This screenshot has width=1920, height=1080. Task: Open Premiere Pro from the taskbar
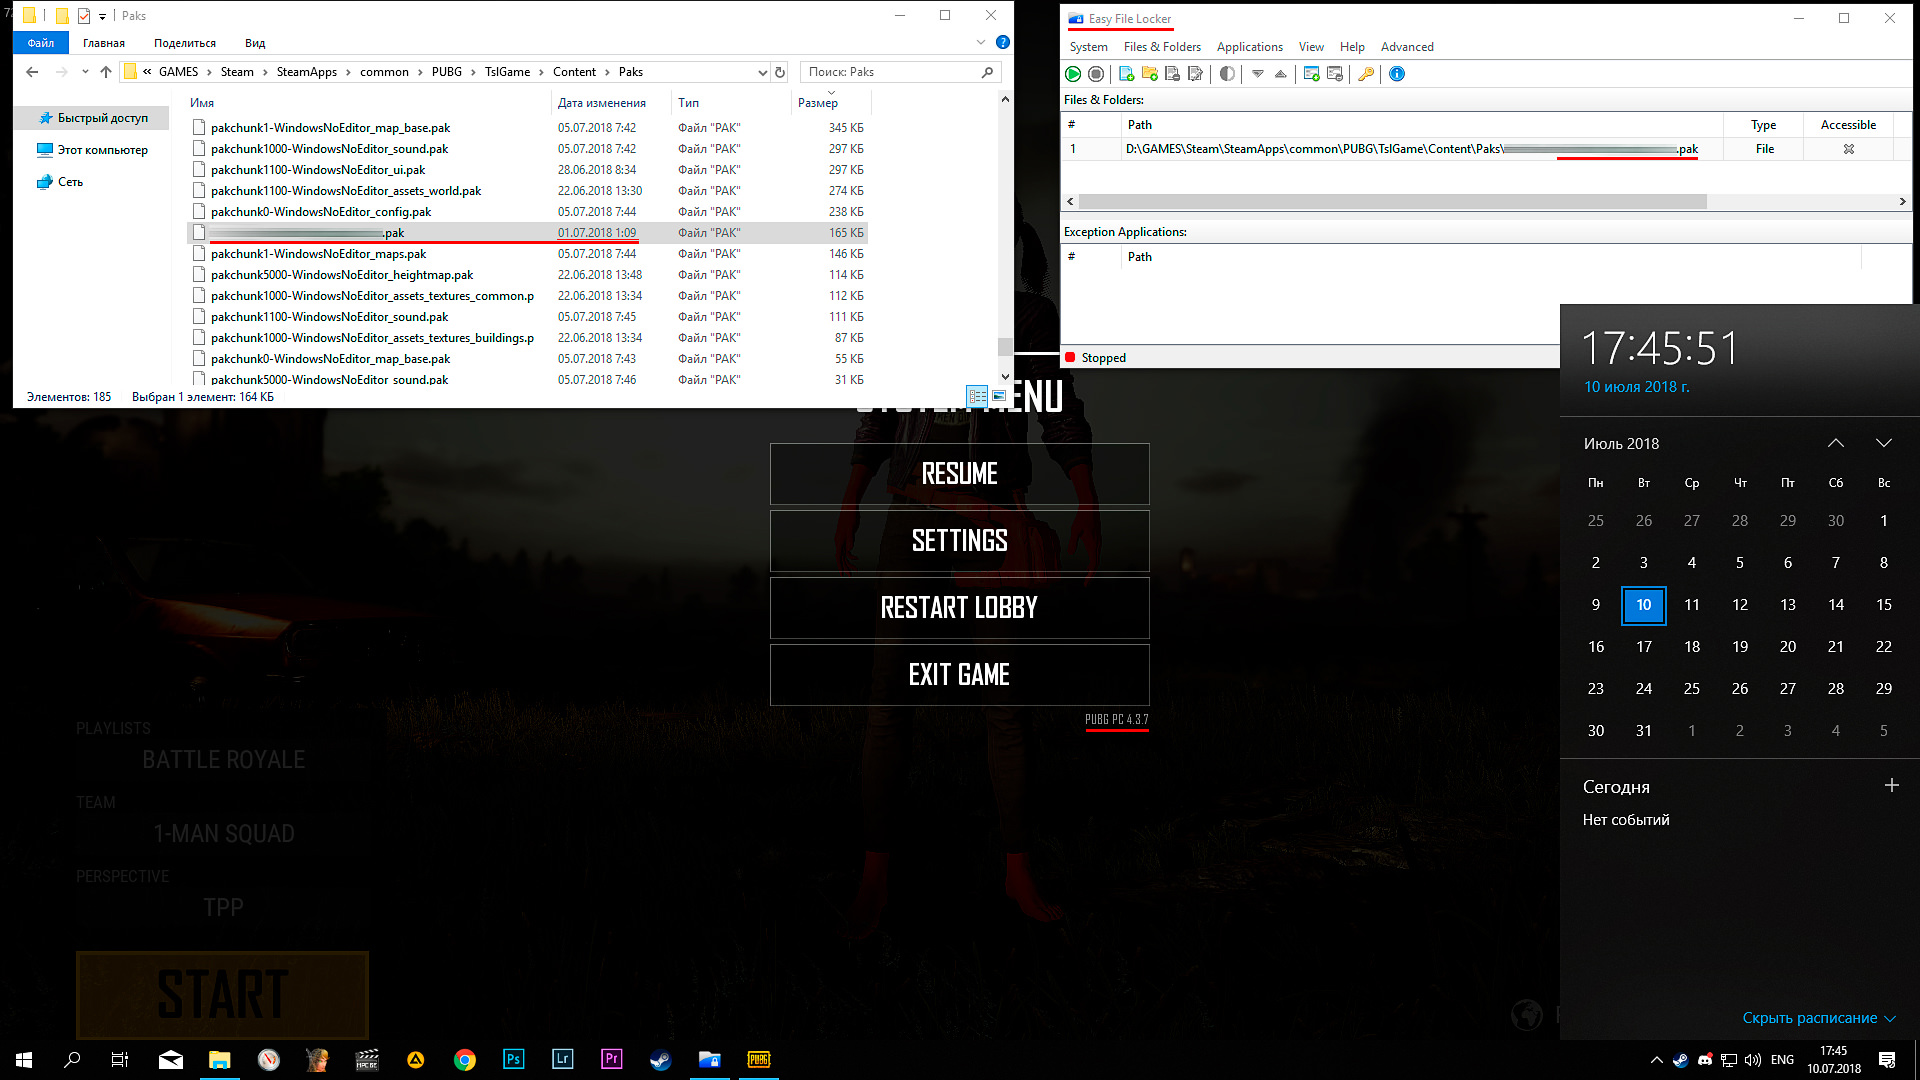click(611, 1059)
